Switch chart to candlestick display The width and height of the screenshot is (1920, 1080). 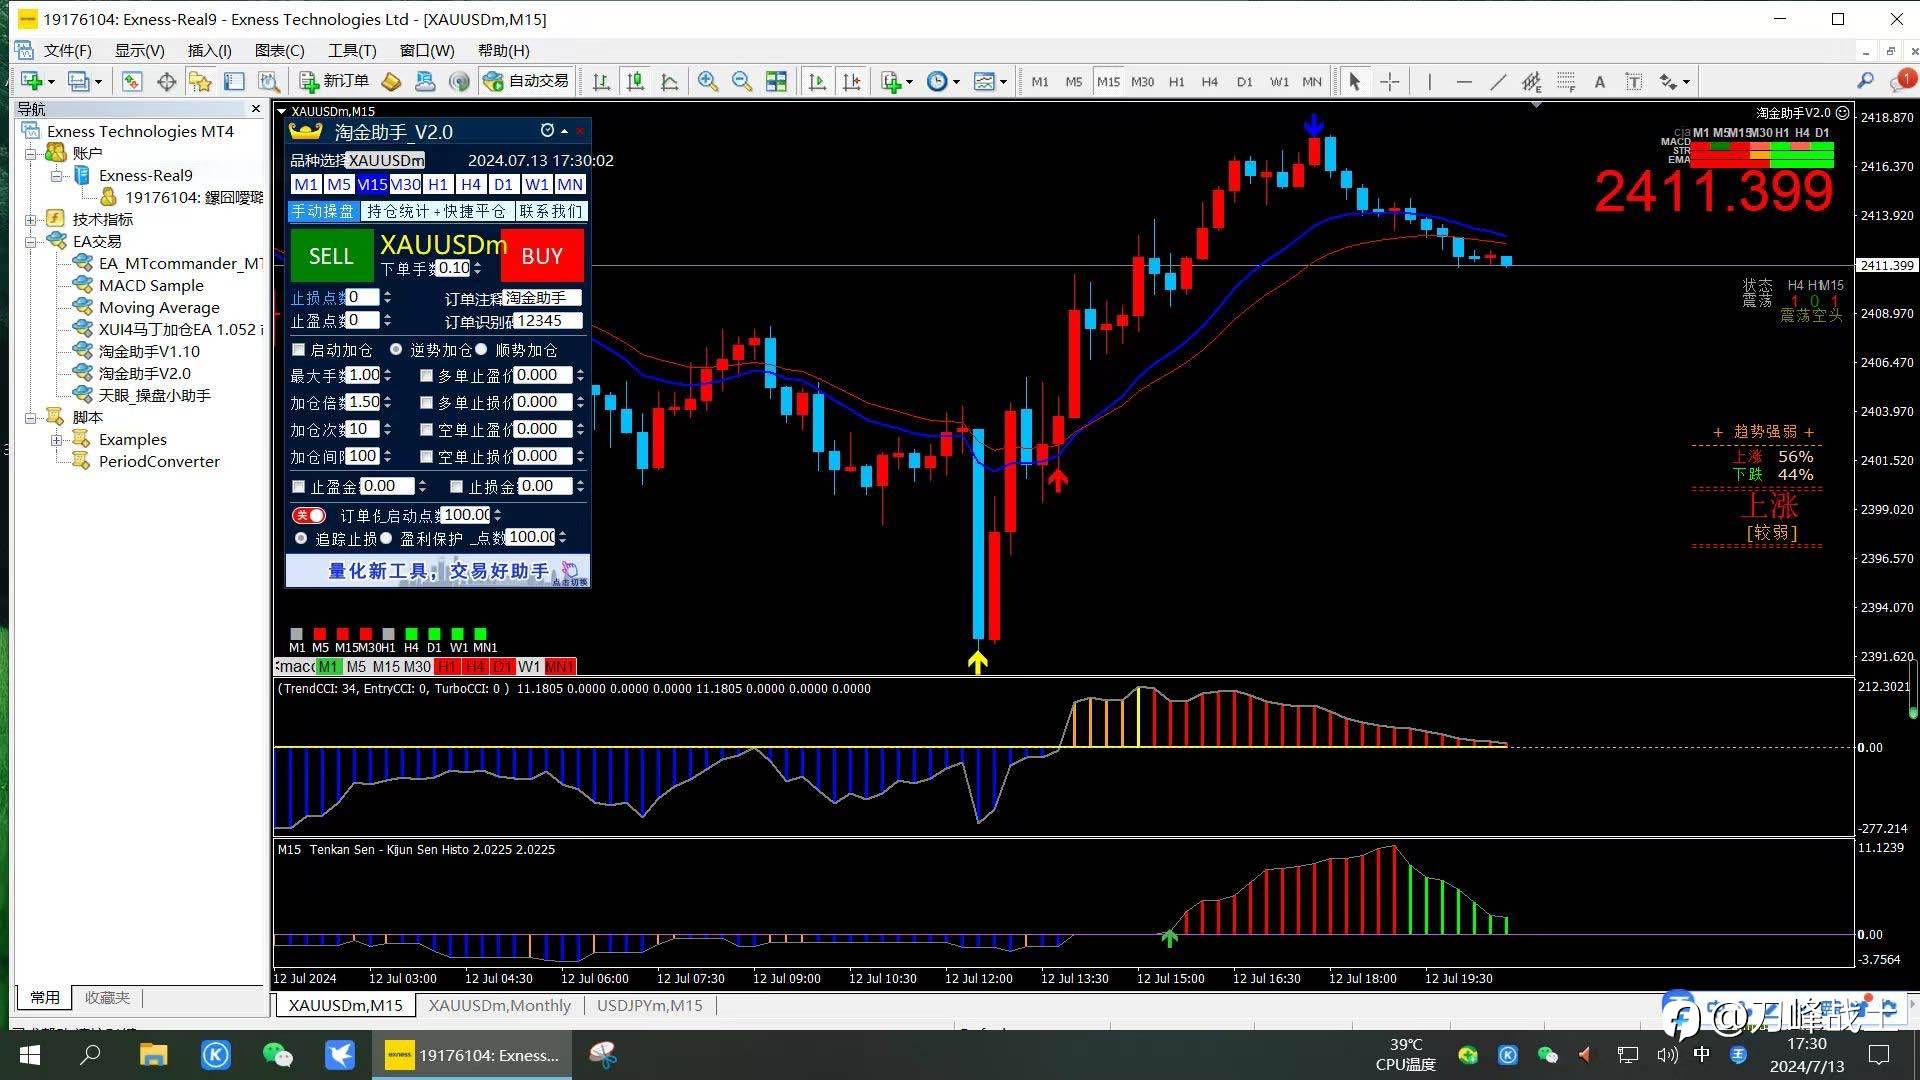tap(635, 82)
